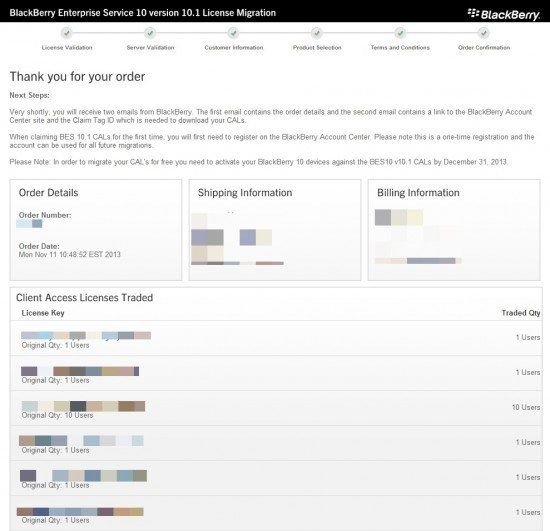Screen dimensions: 550x531
Task: Click the 'Order Details' panel heading
Action: pyautogui.click(x=48, y=193)
